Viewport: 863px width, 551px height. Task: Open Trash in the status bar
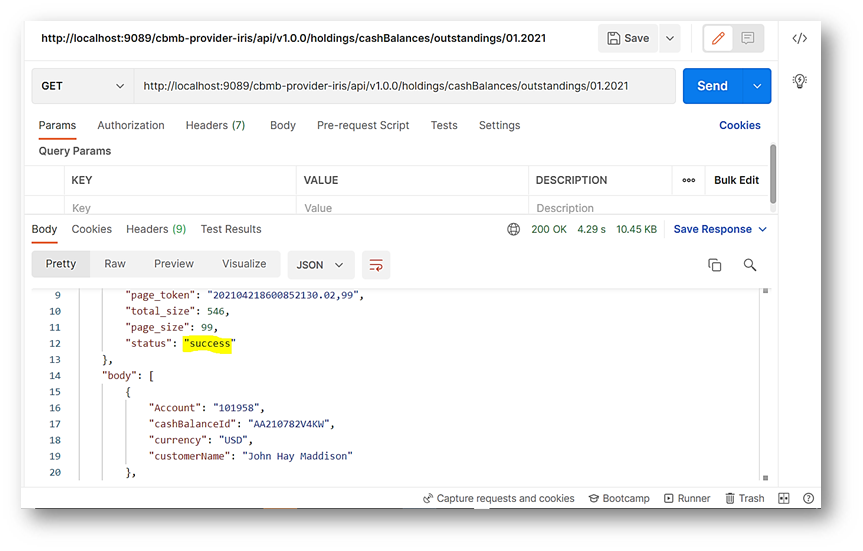point(744,498)
